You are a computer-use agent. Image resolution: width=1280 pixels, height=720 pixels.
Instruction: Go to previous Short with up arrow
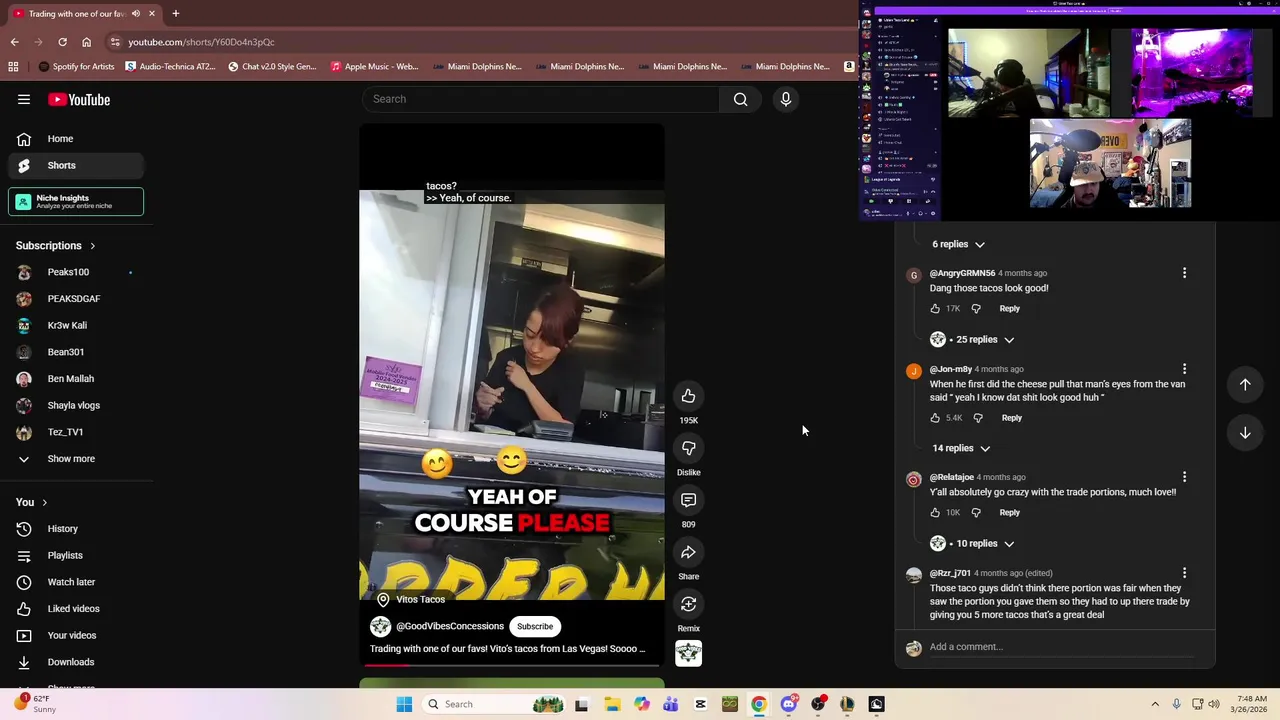1245,384
